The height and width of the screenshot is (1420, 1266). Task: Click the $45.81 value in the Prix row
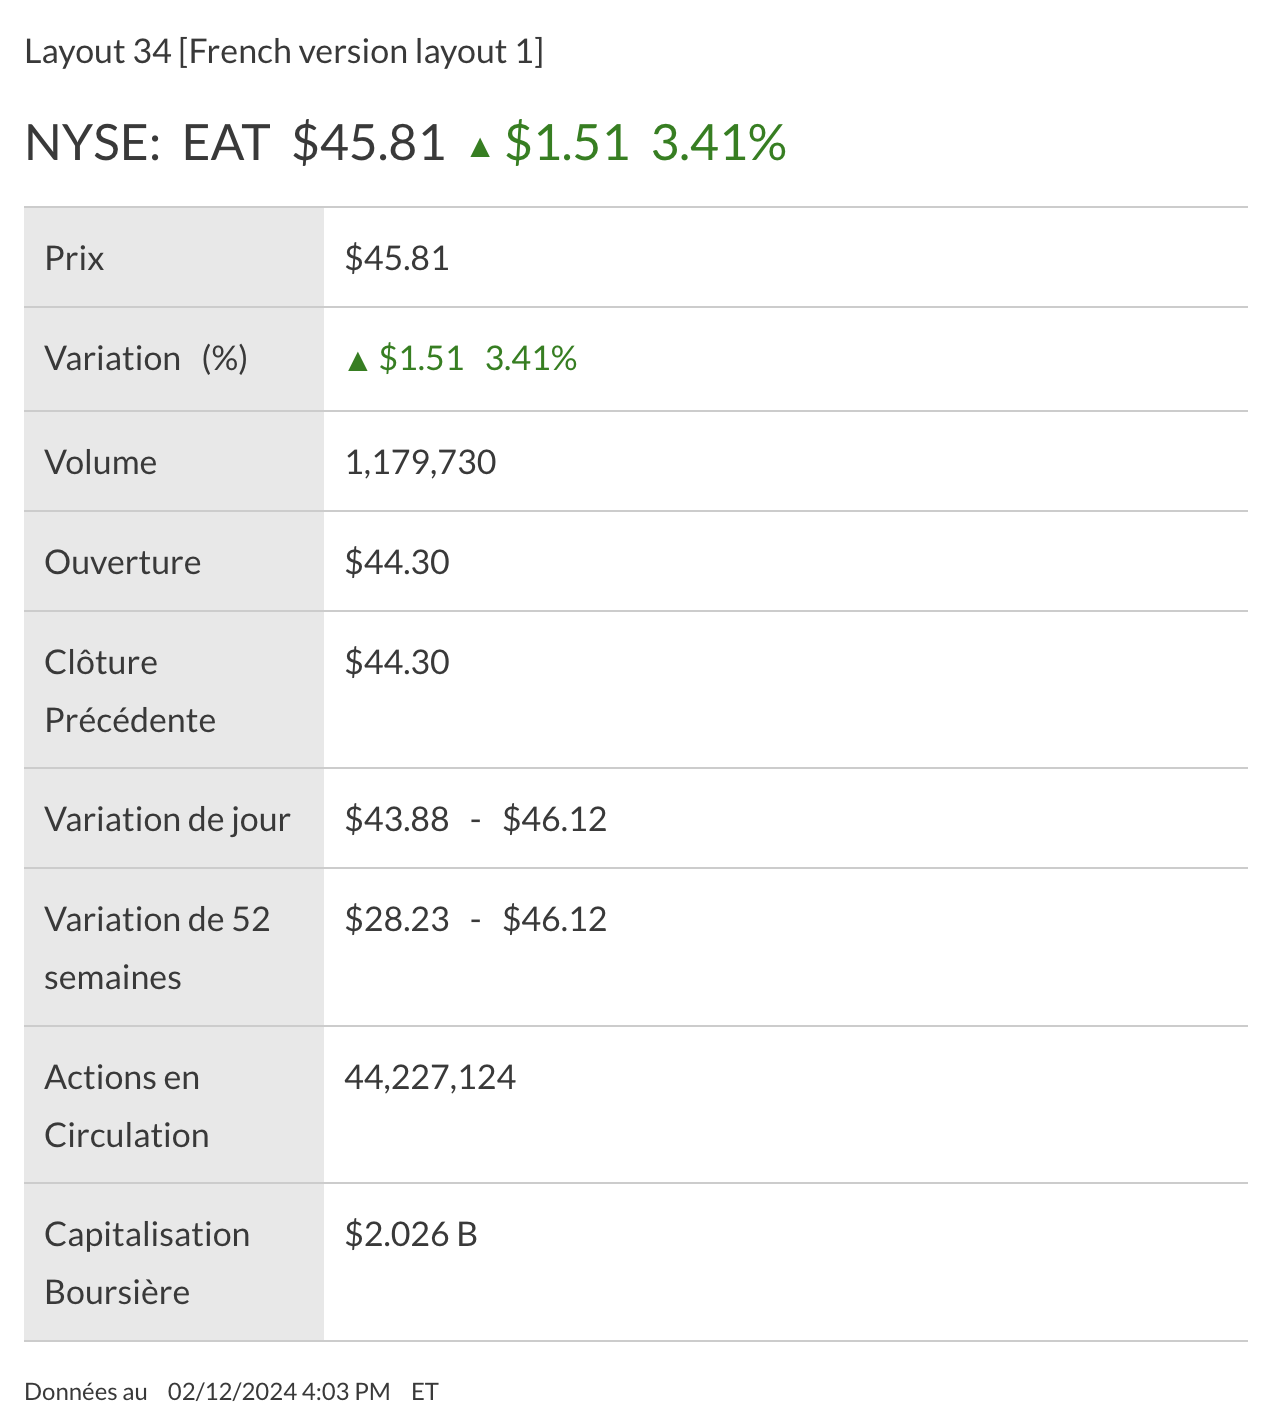397,259
